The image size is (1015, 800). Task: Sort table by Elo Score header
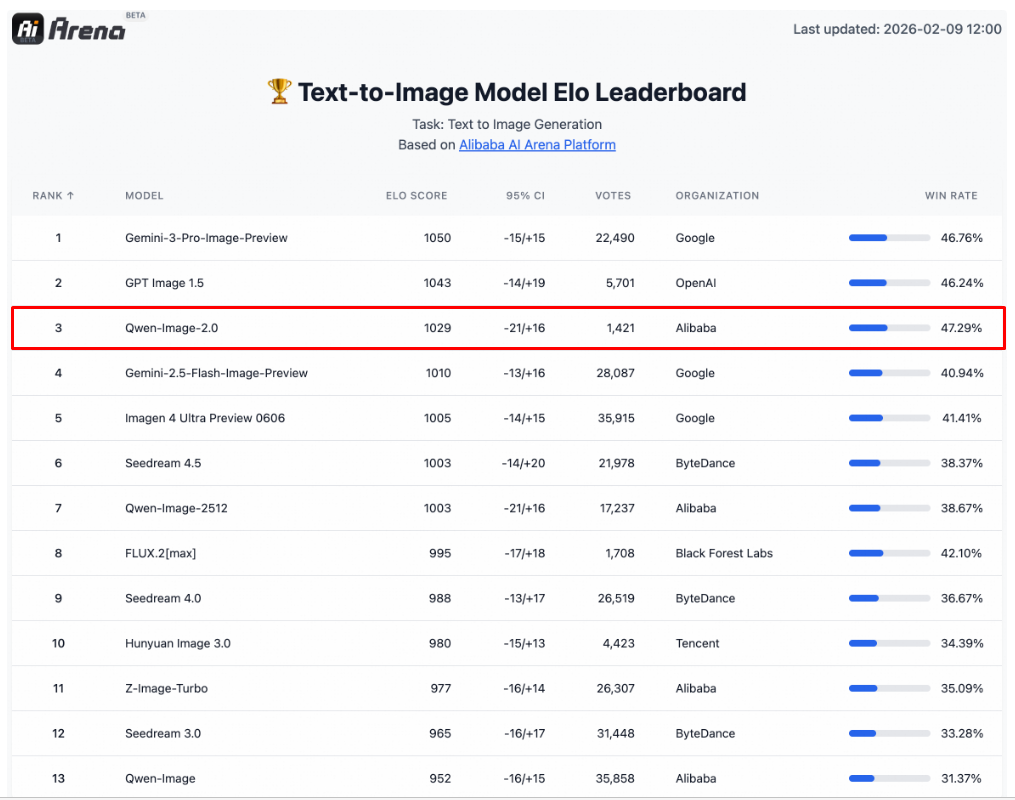tap(416, 196)
